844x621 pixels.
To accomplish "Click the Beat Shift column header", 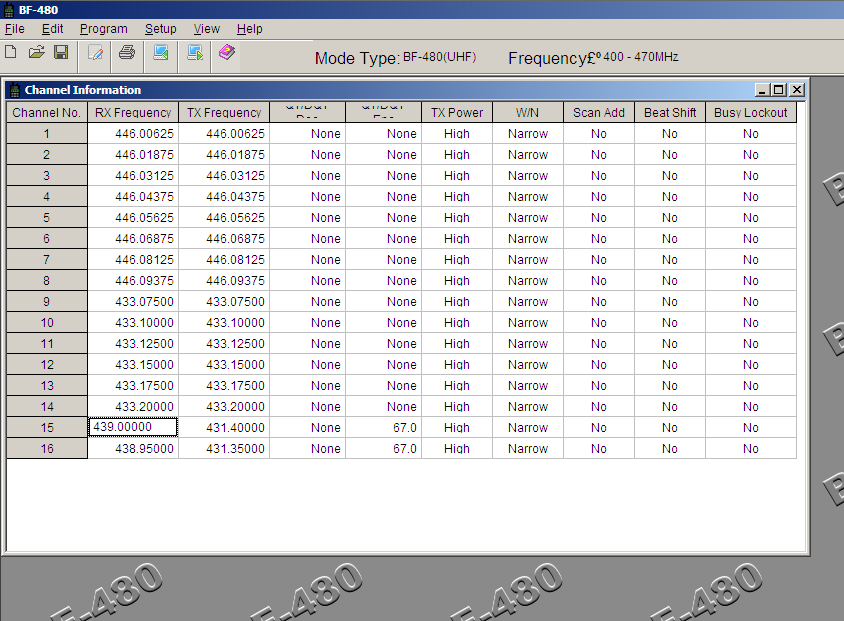I will coord(670,112).
